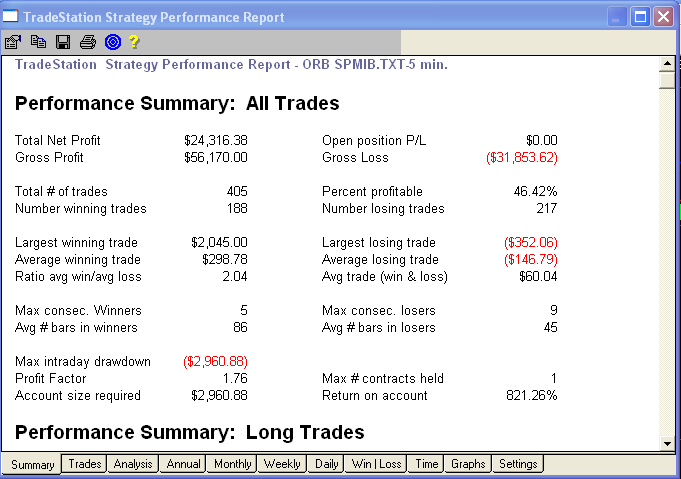This screenshot has width=681, height=479.
Task: Open the Trades tab
Action: (85, 464)
